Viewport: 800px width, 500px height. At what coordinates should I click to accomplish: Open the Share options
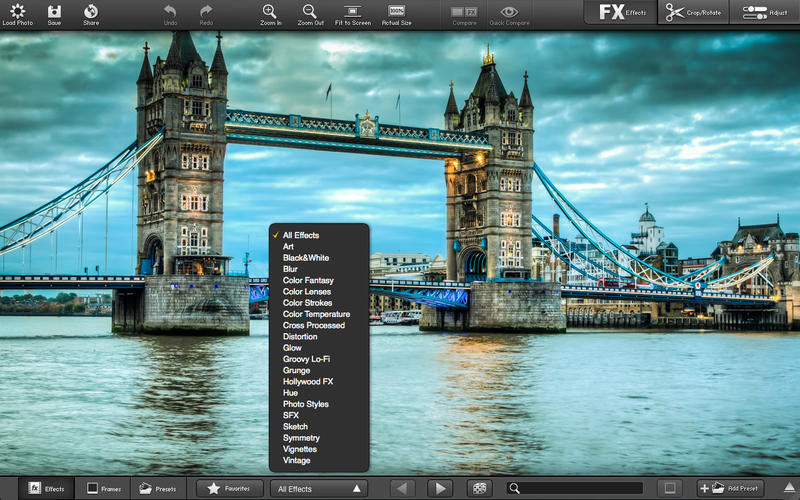91,11
